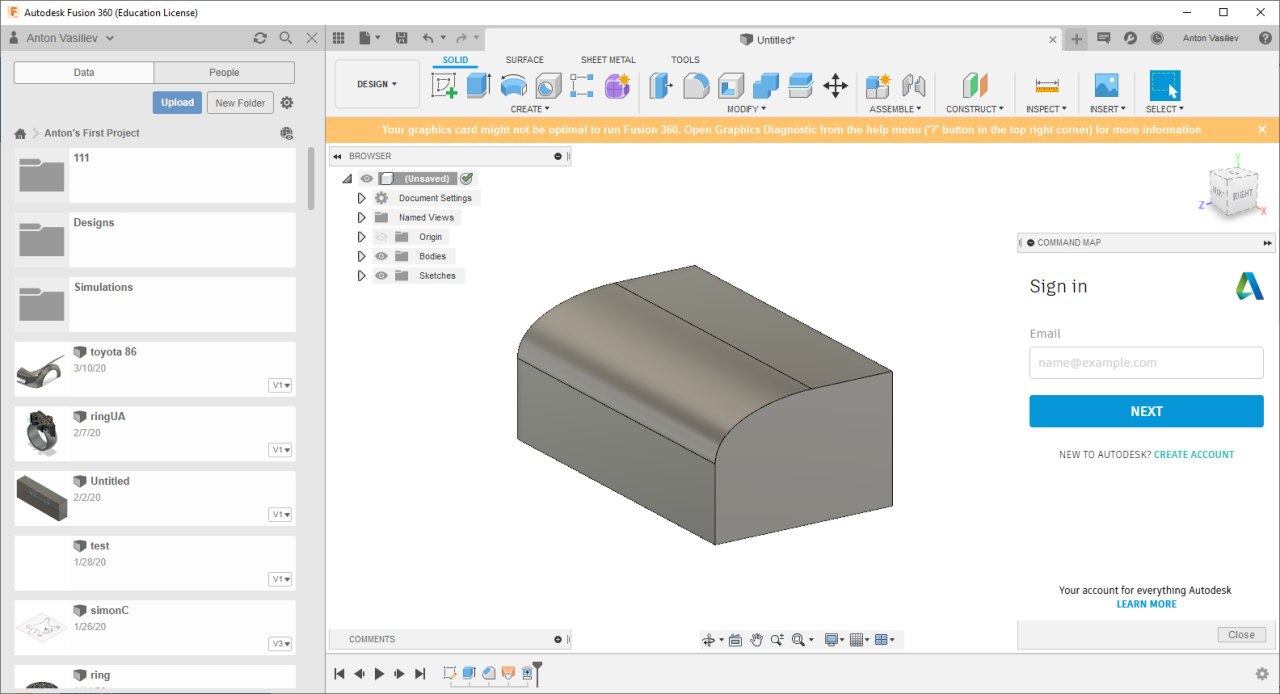Activate the Select tool icon

(1165, 86)
